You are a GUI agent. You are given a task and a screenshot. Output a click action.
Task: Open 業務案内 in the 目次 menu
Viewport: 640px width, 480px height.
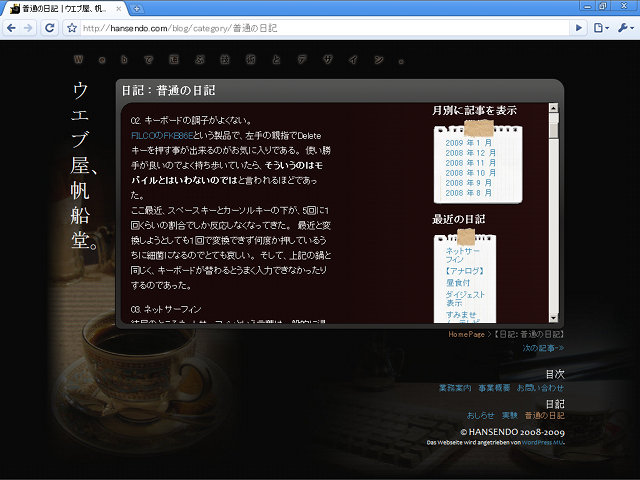point(455,388)
